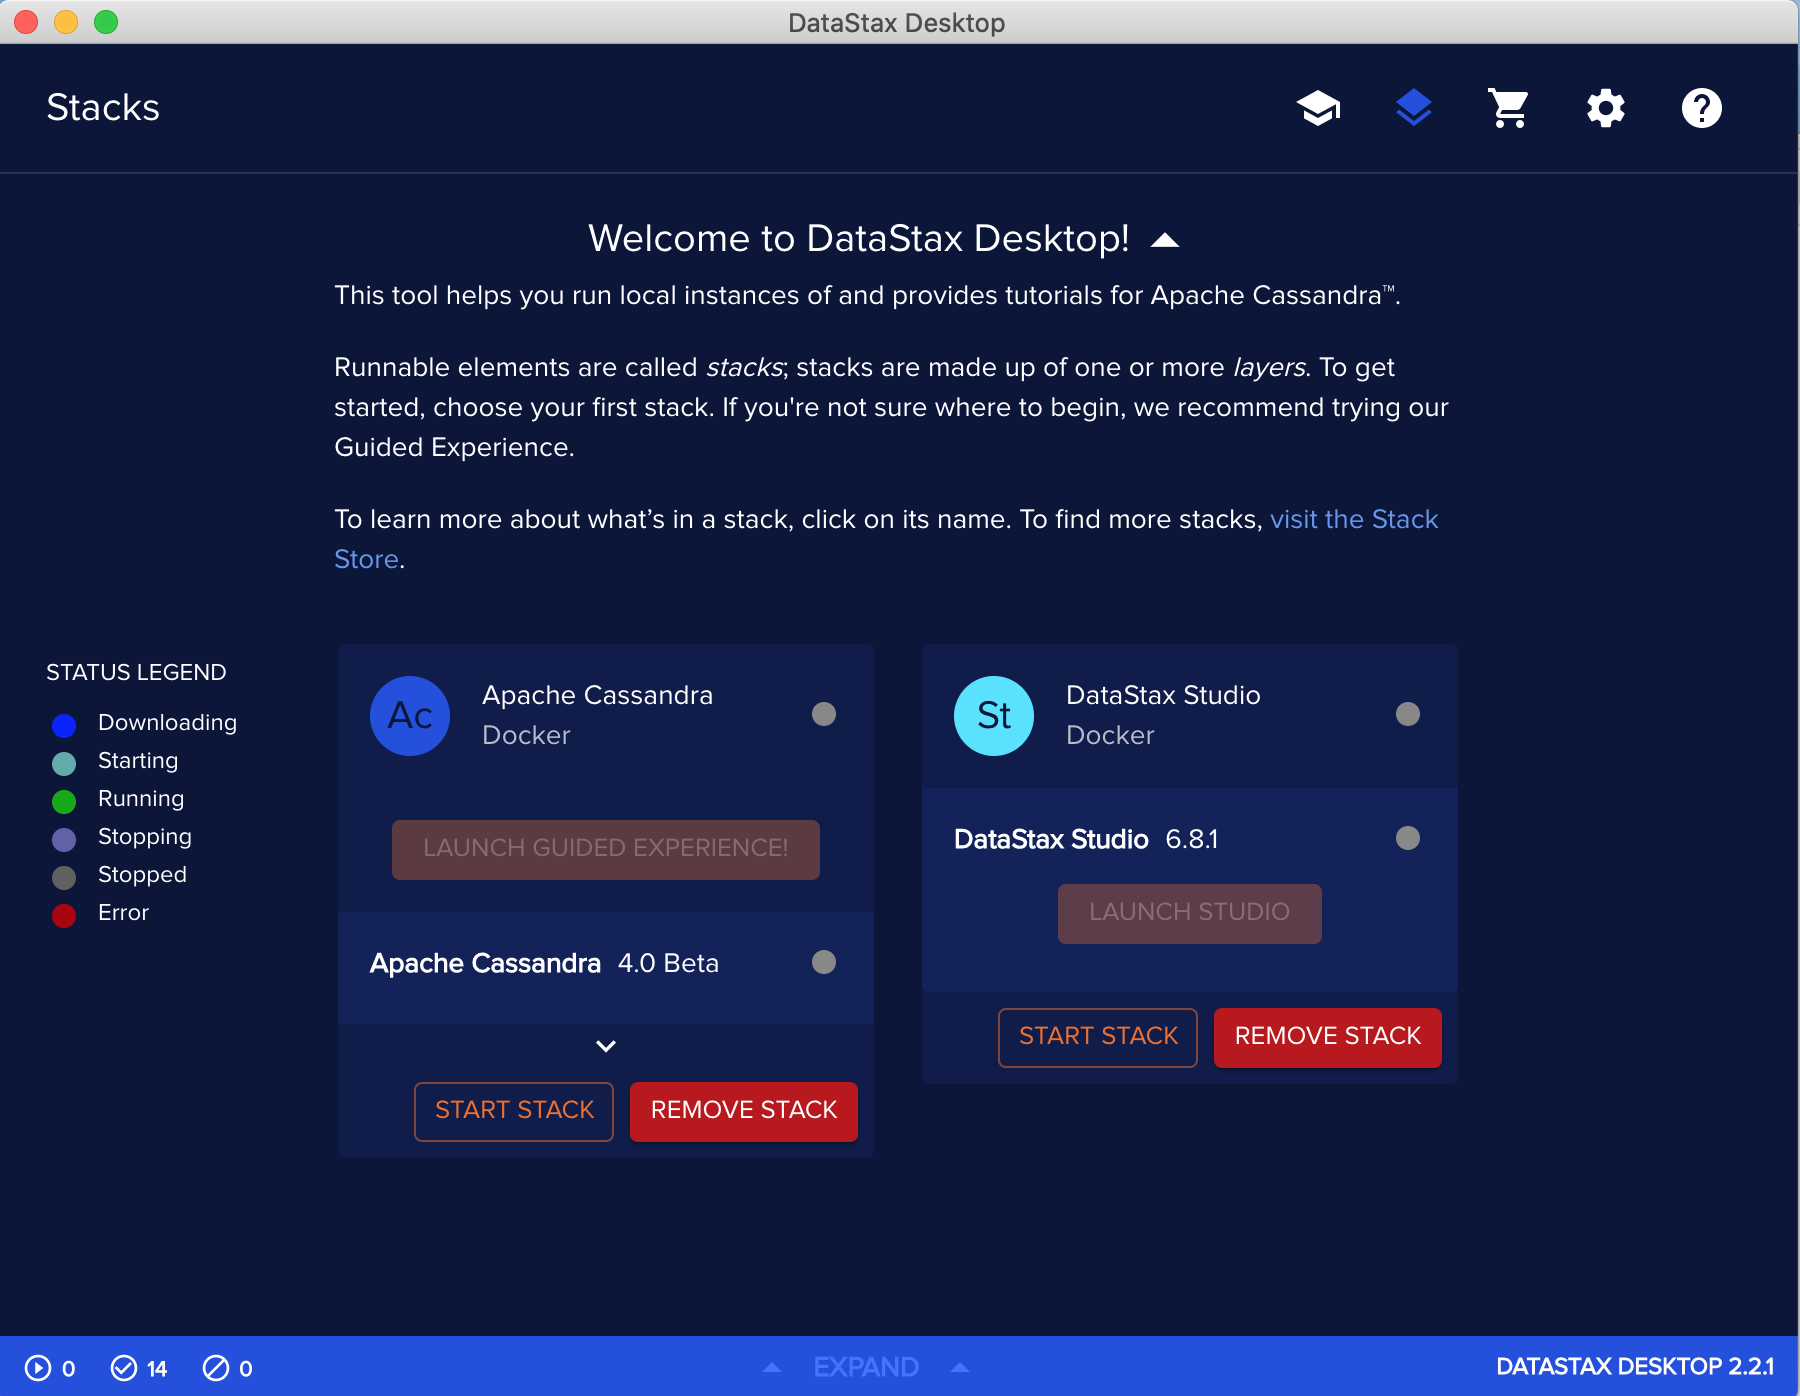Remove the DataStax Studio stack
The width and height of the screenshot is (1800, 1396).
pos(1326,1037)
